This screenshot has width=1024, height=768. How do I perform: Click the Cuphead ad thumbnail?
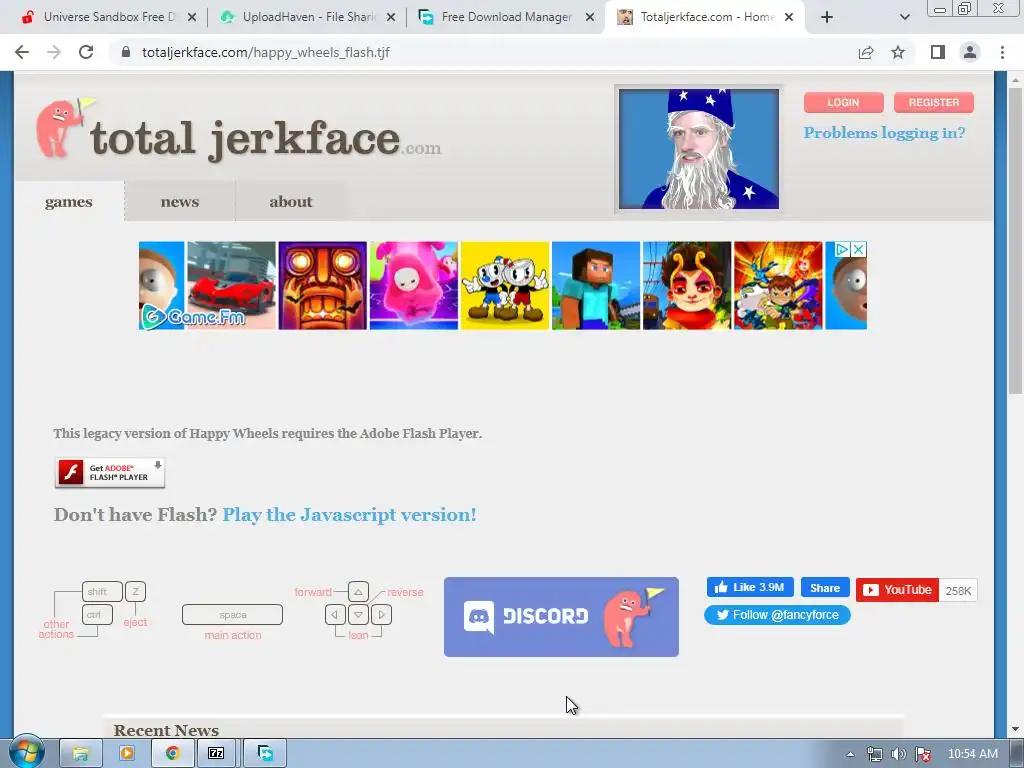click(505, 285)
